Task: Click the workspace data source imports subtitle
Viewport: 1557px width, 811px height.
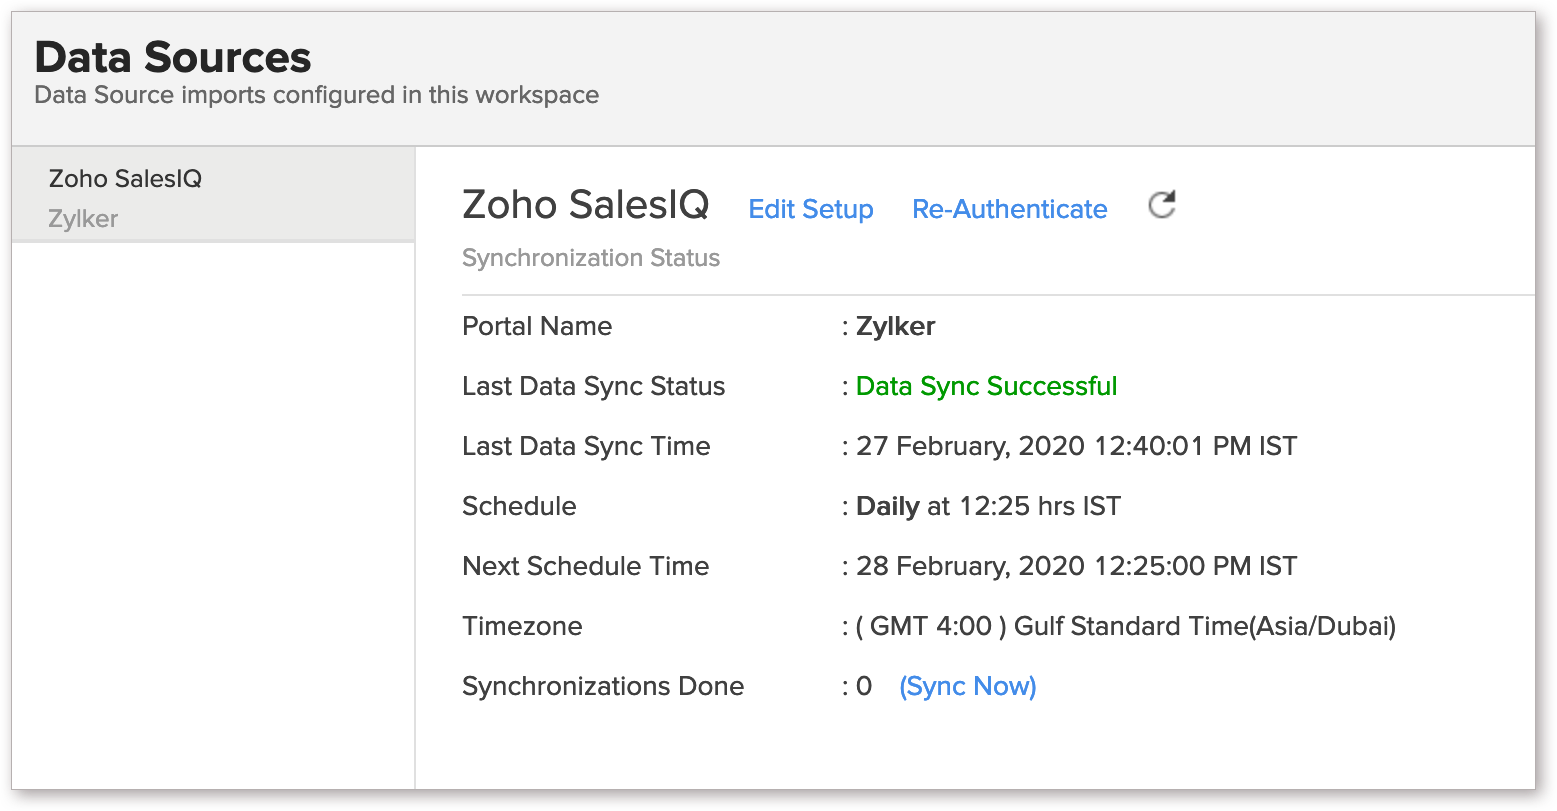Action: [x=316, y=95]
